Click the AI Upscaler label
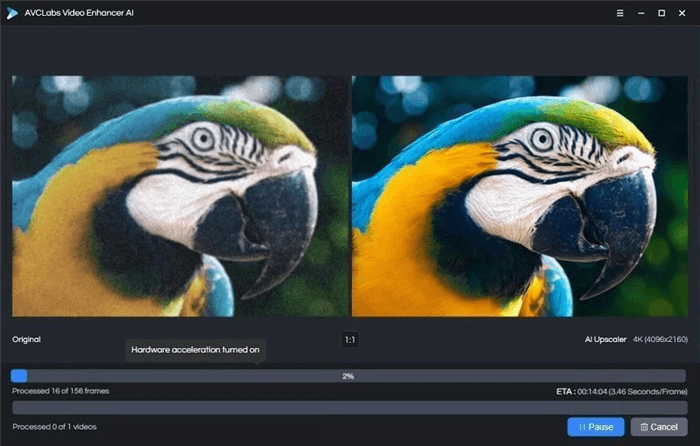This screenshot has width=700, height=446. 604,340
